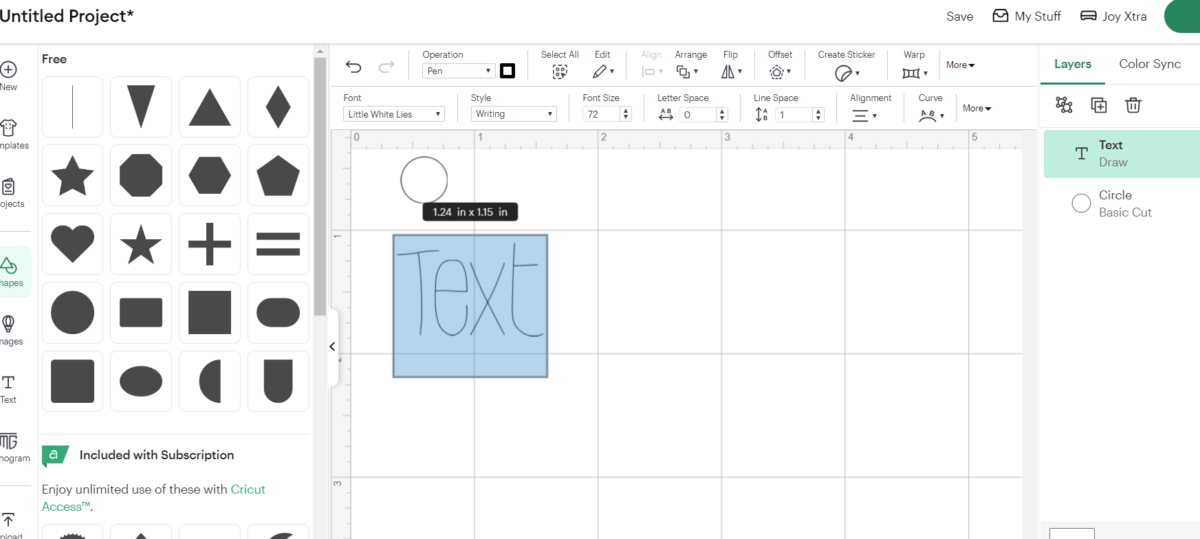Click the Letter Space stepper arrows
This screenshot has height=539, width=1200.
[x=723, y=115]
